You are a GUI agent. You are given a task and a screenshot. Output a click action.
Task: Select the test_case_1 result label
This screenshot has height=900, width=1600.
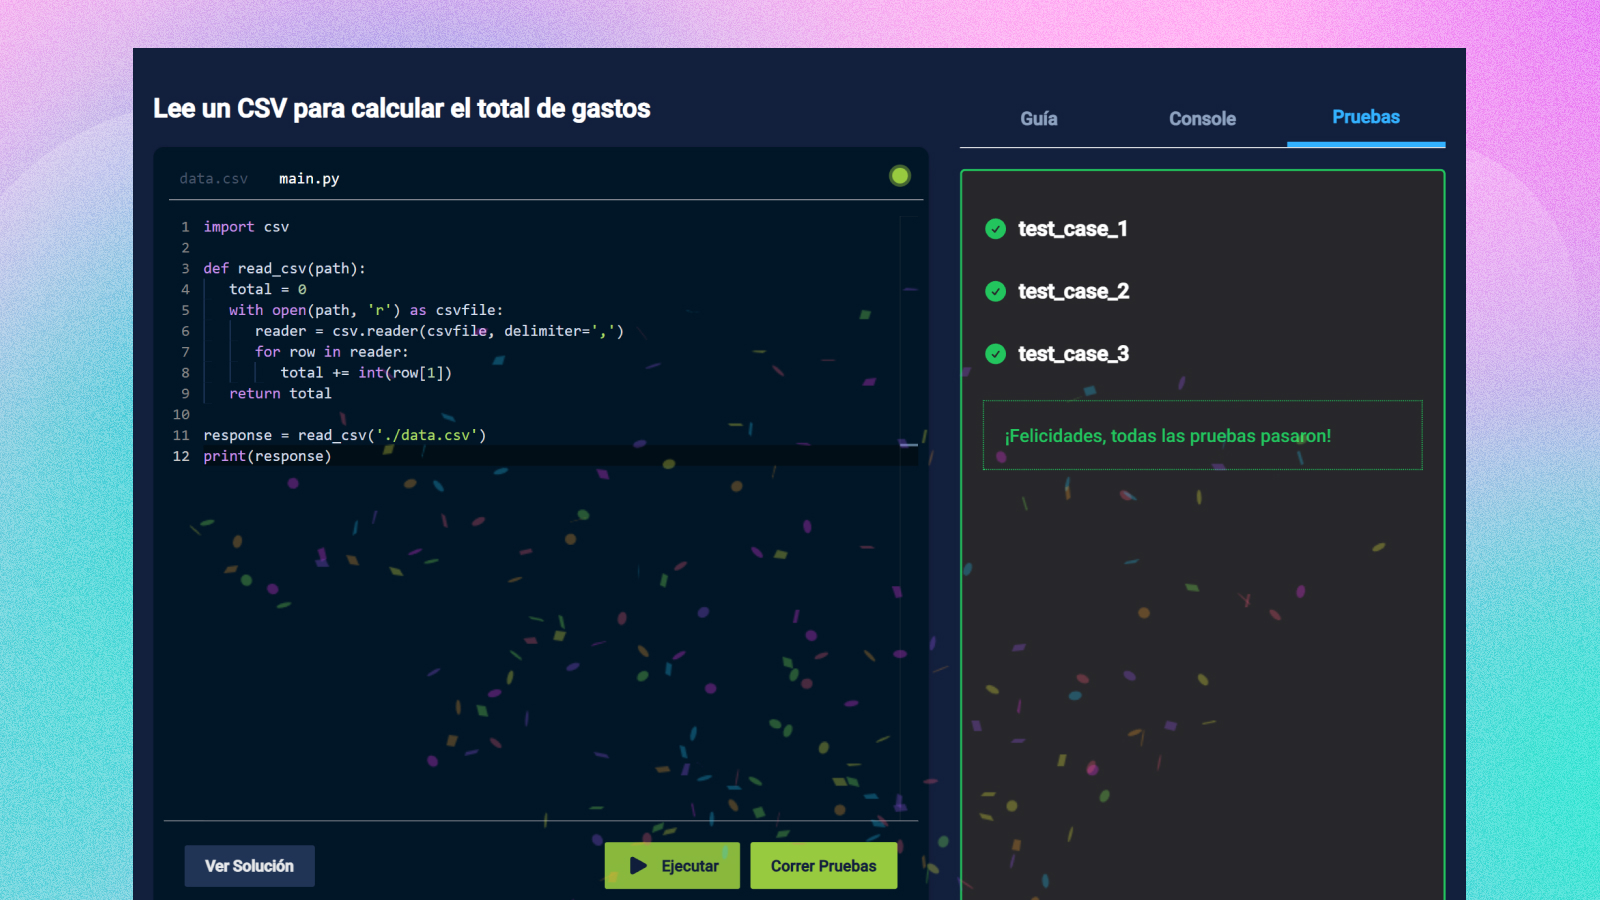(1072, 229)
